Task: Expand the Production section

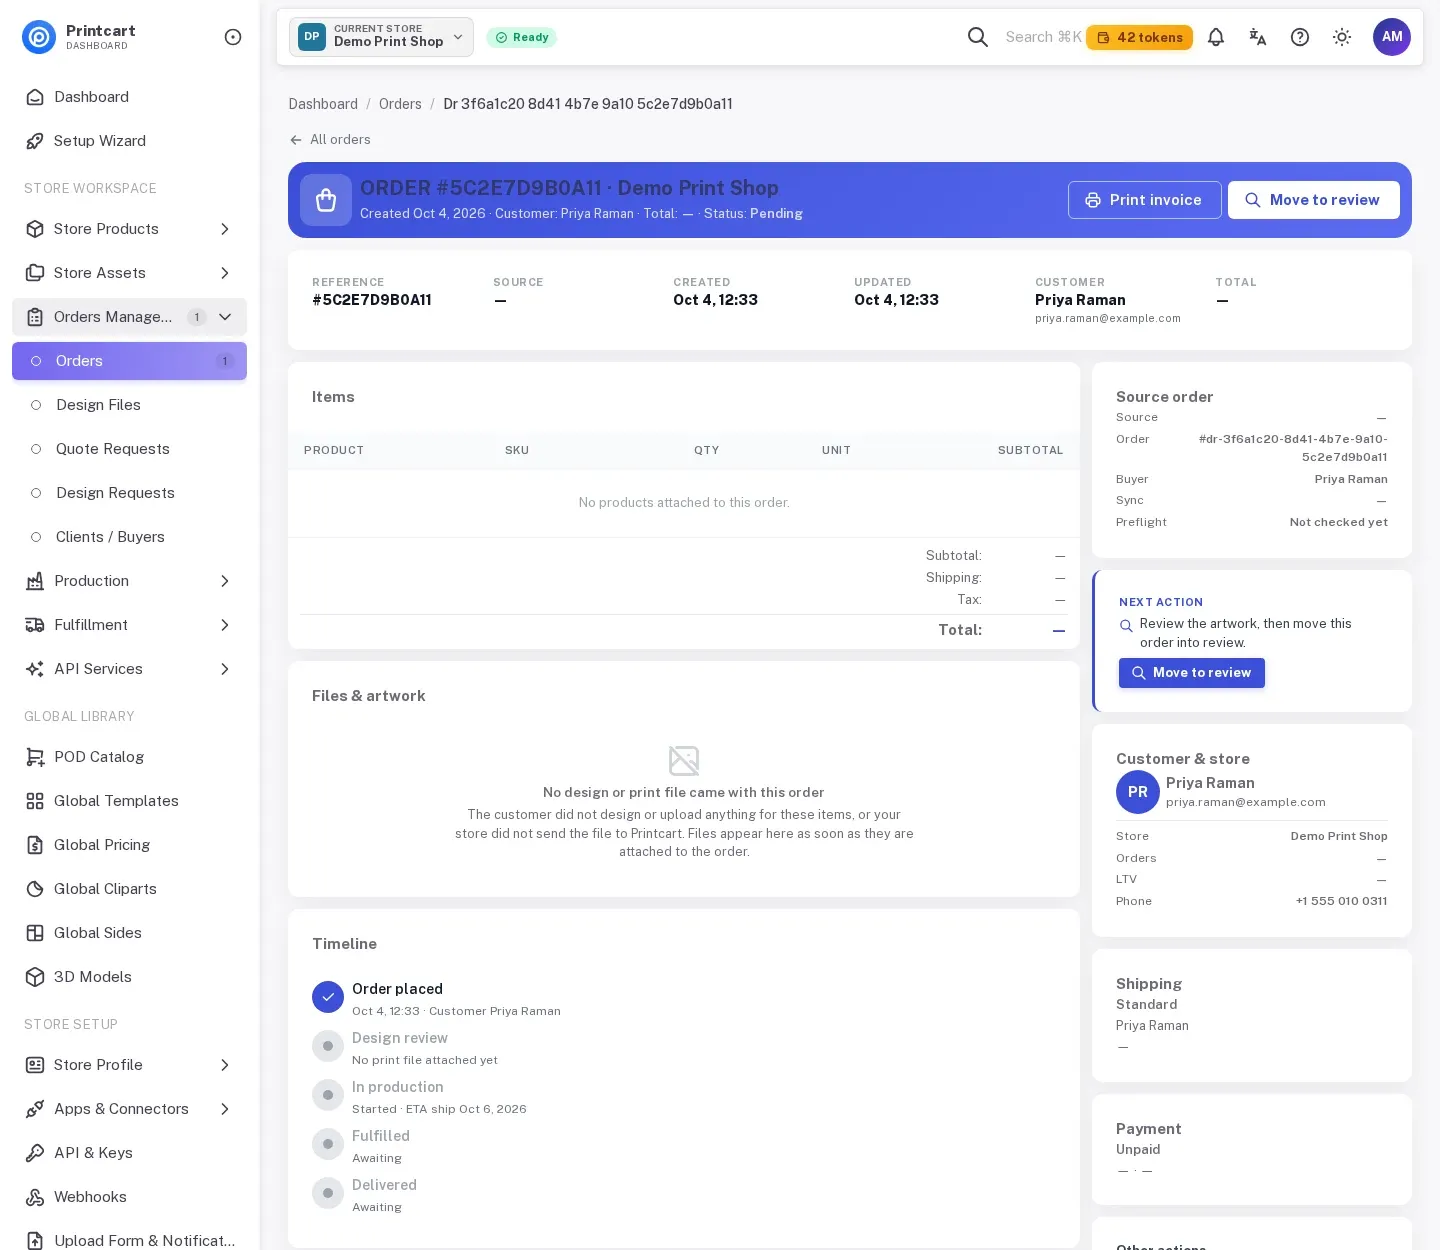Action: click(129, 581)
